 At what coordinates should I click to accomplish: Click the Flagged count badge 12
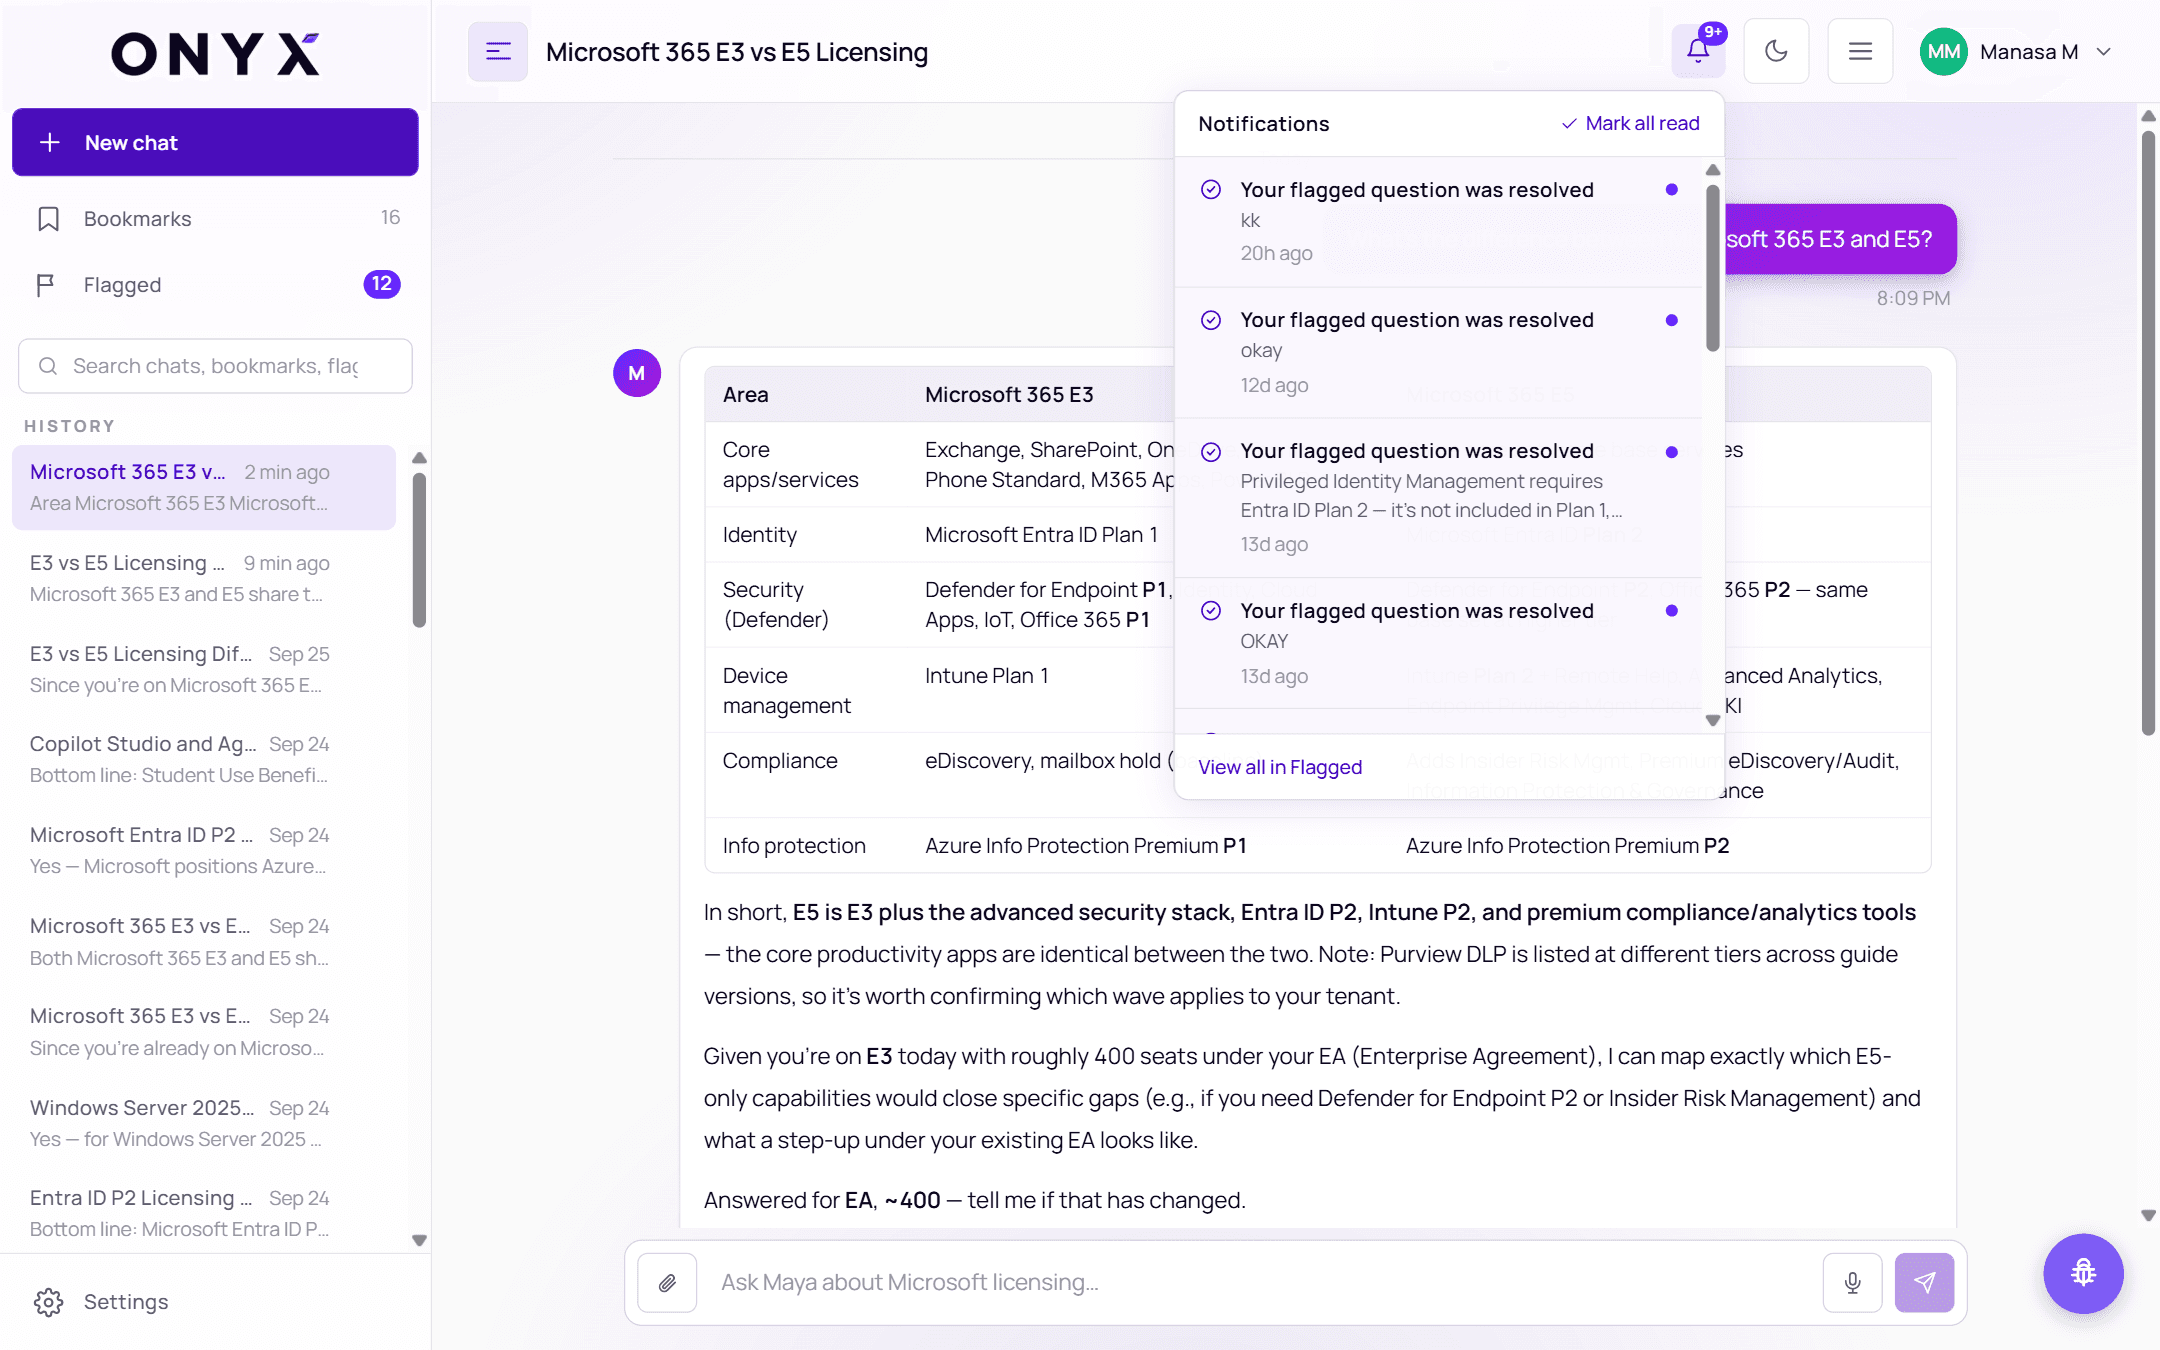(x=382, y=284)
